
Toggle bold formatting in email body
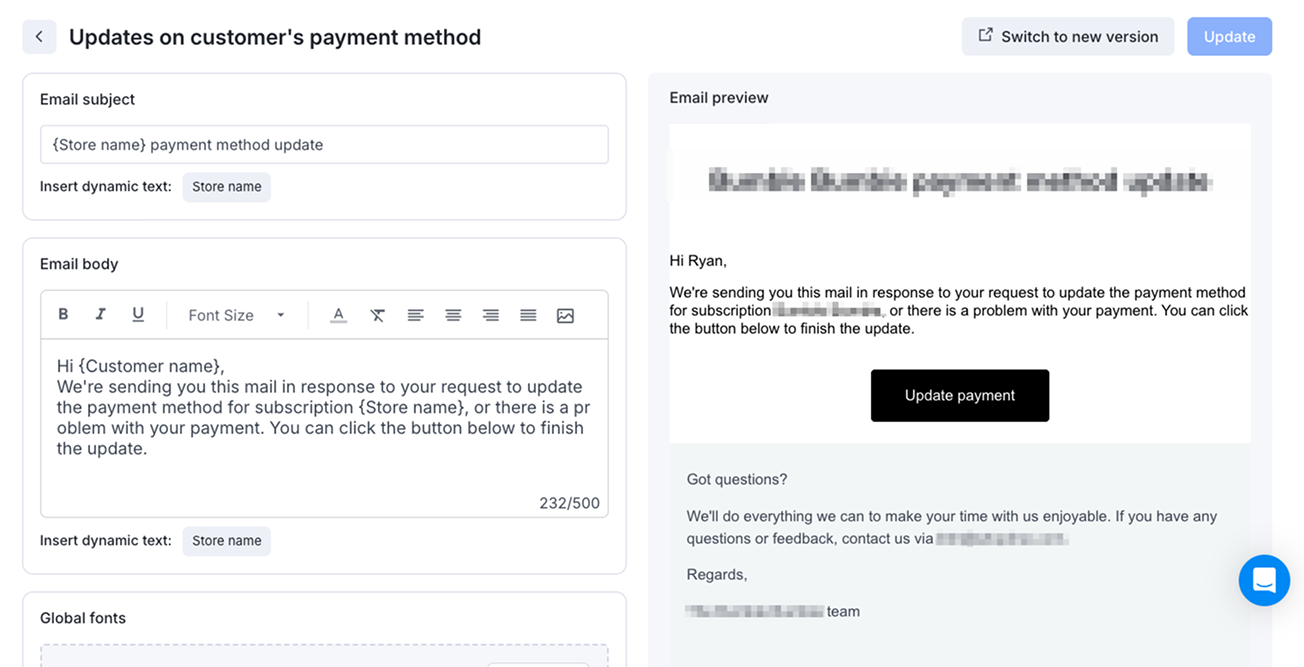pyautogui.click(x=63, y=315)
